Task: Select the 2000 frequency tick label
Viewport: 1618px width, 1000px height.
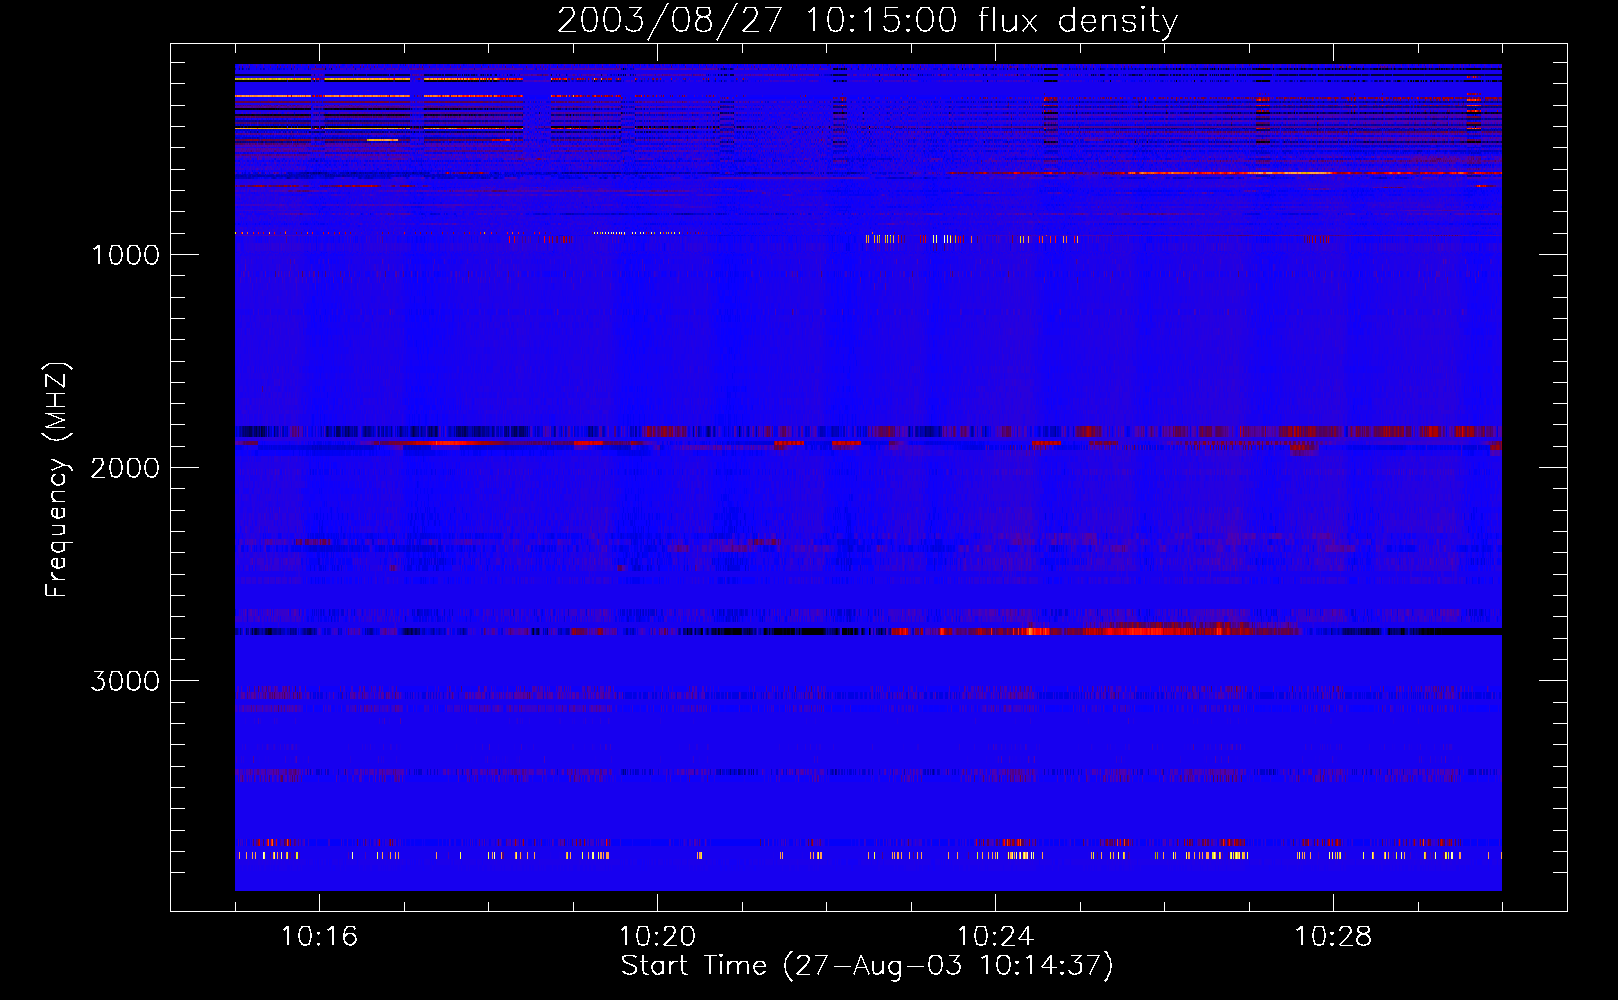Action: coord(125,468)
